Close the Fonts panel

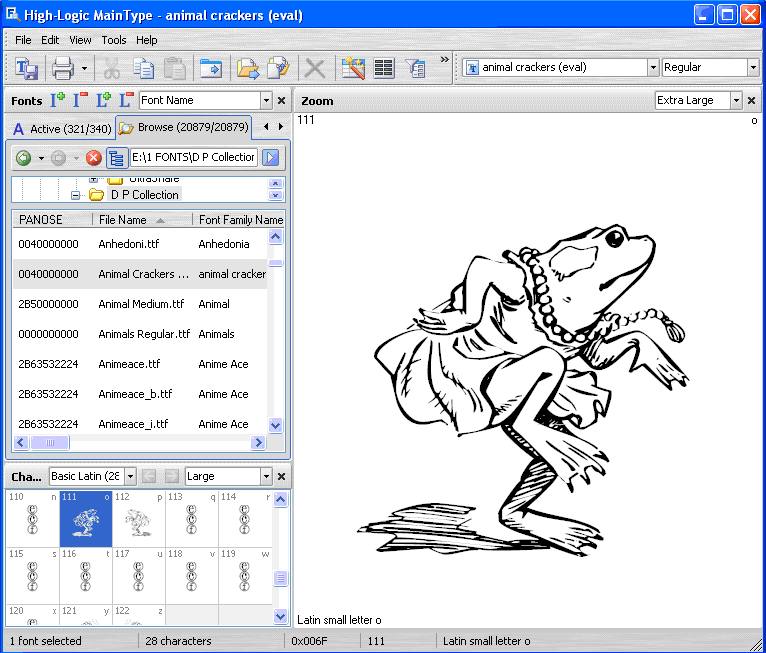(281, 101)
